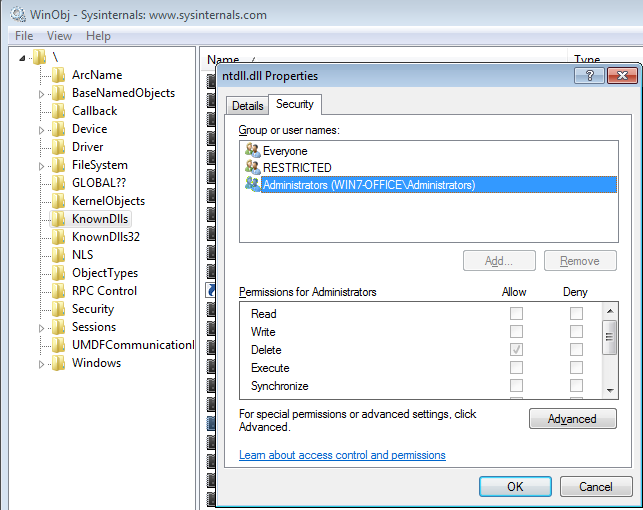Open the access control and permissions link

[x=342, y=455]
